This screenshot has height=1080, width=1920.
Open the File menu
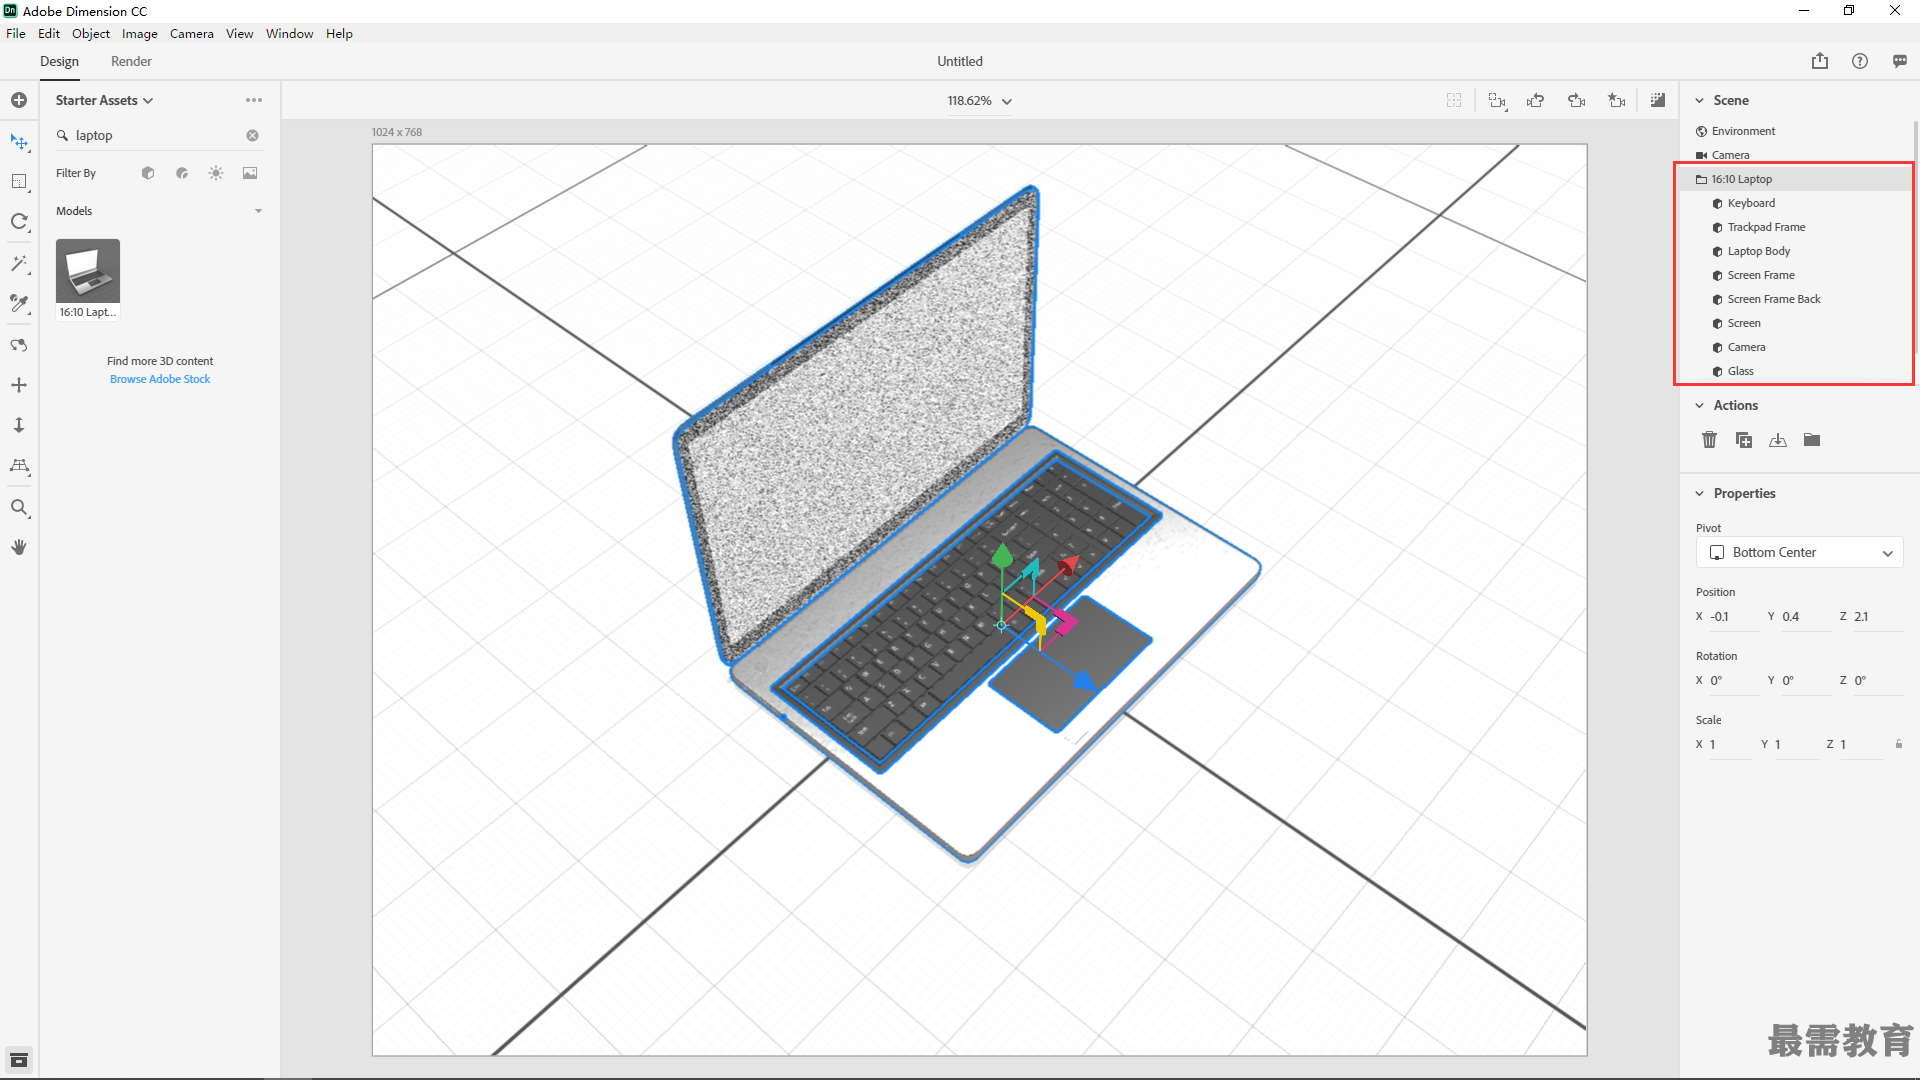click(x=16, y=33)
